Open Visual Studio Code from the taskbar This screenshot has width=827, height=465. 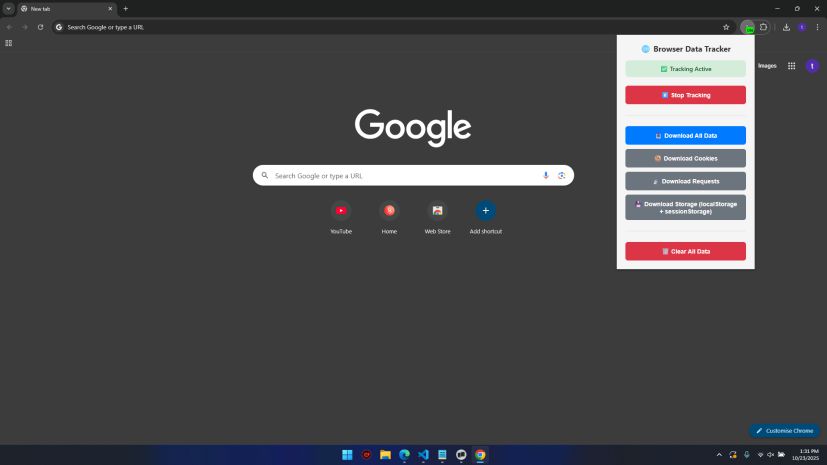point(424,455)
